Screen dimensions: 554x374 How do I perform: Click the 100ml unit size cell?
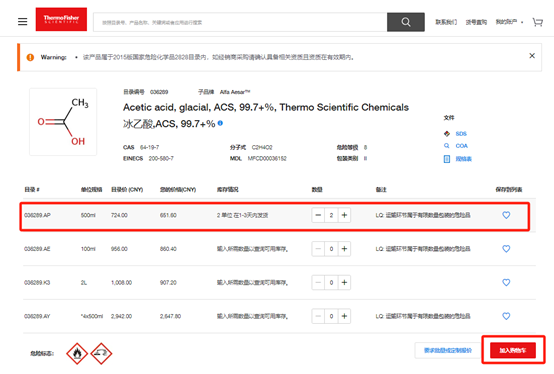coord(88,249)
